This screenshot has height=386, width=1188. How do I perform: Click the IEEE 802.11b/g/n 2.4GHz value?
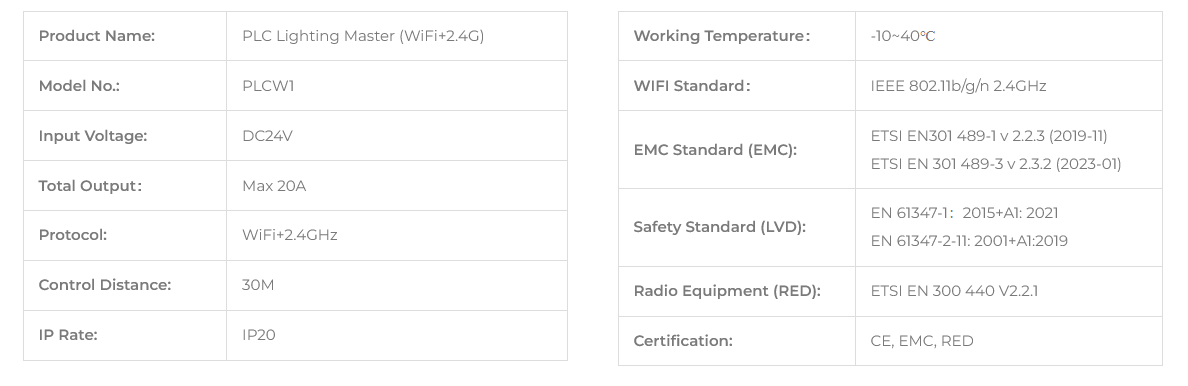[x=958, y=86]
